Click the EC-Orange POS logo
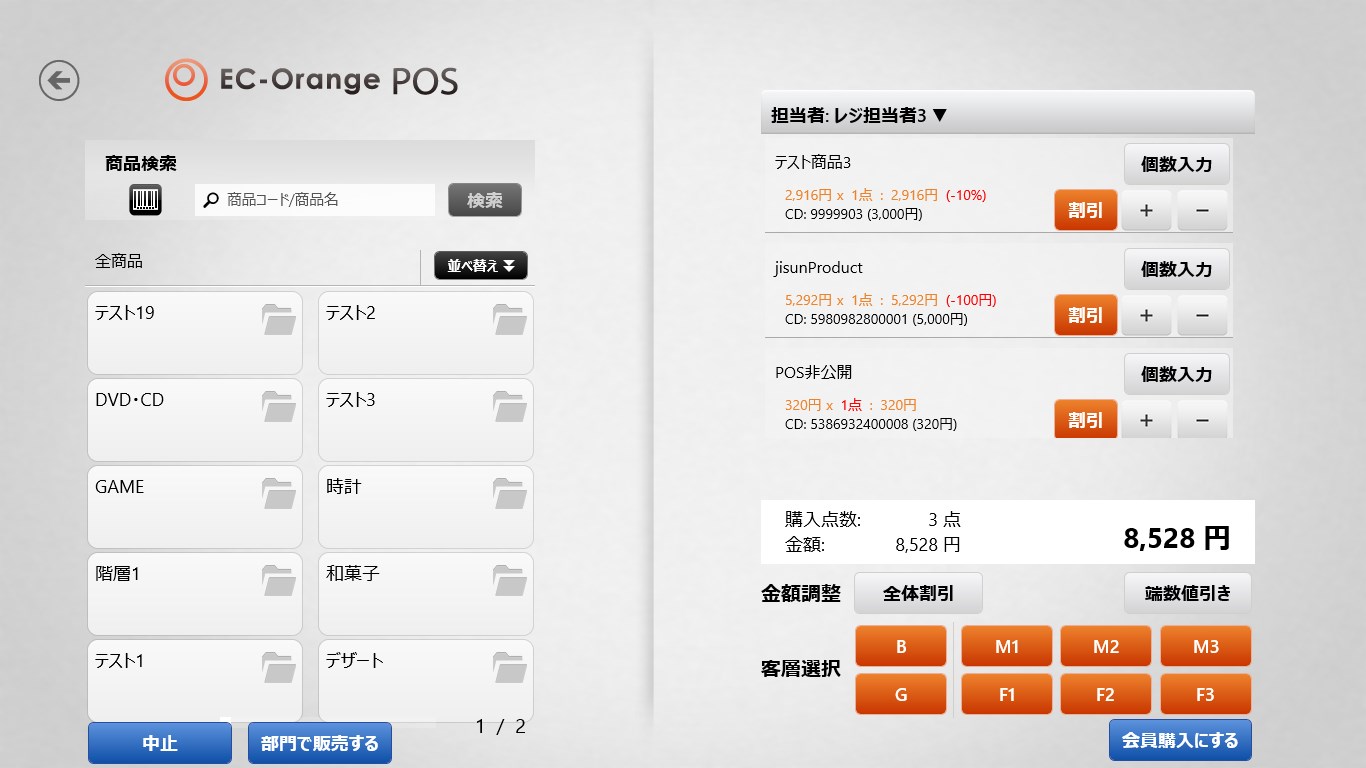This screenshot has height=768, width=1366. click(310, 79)
